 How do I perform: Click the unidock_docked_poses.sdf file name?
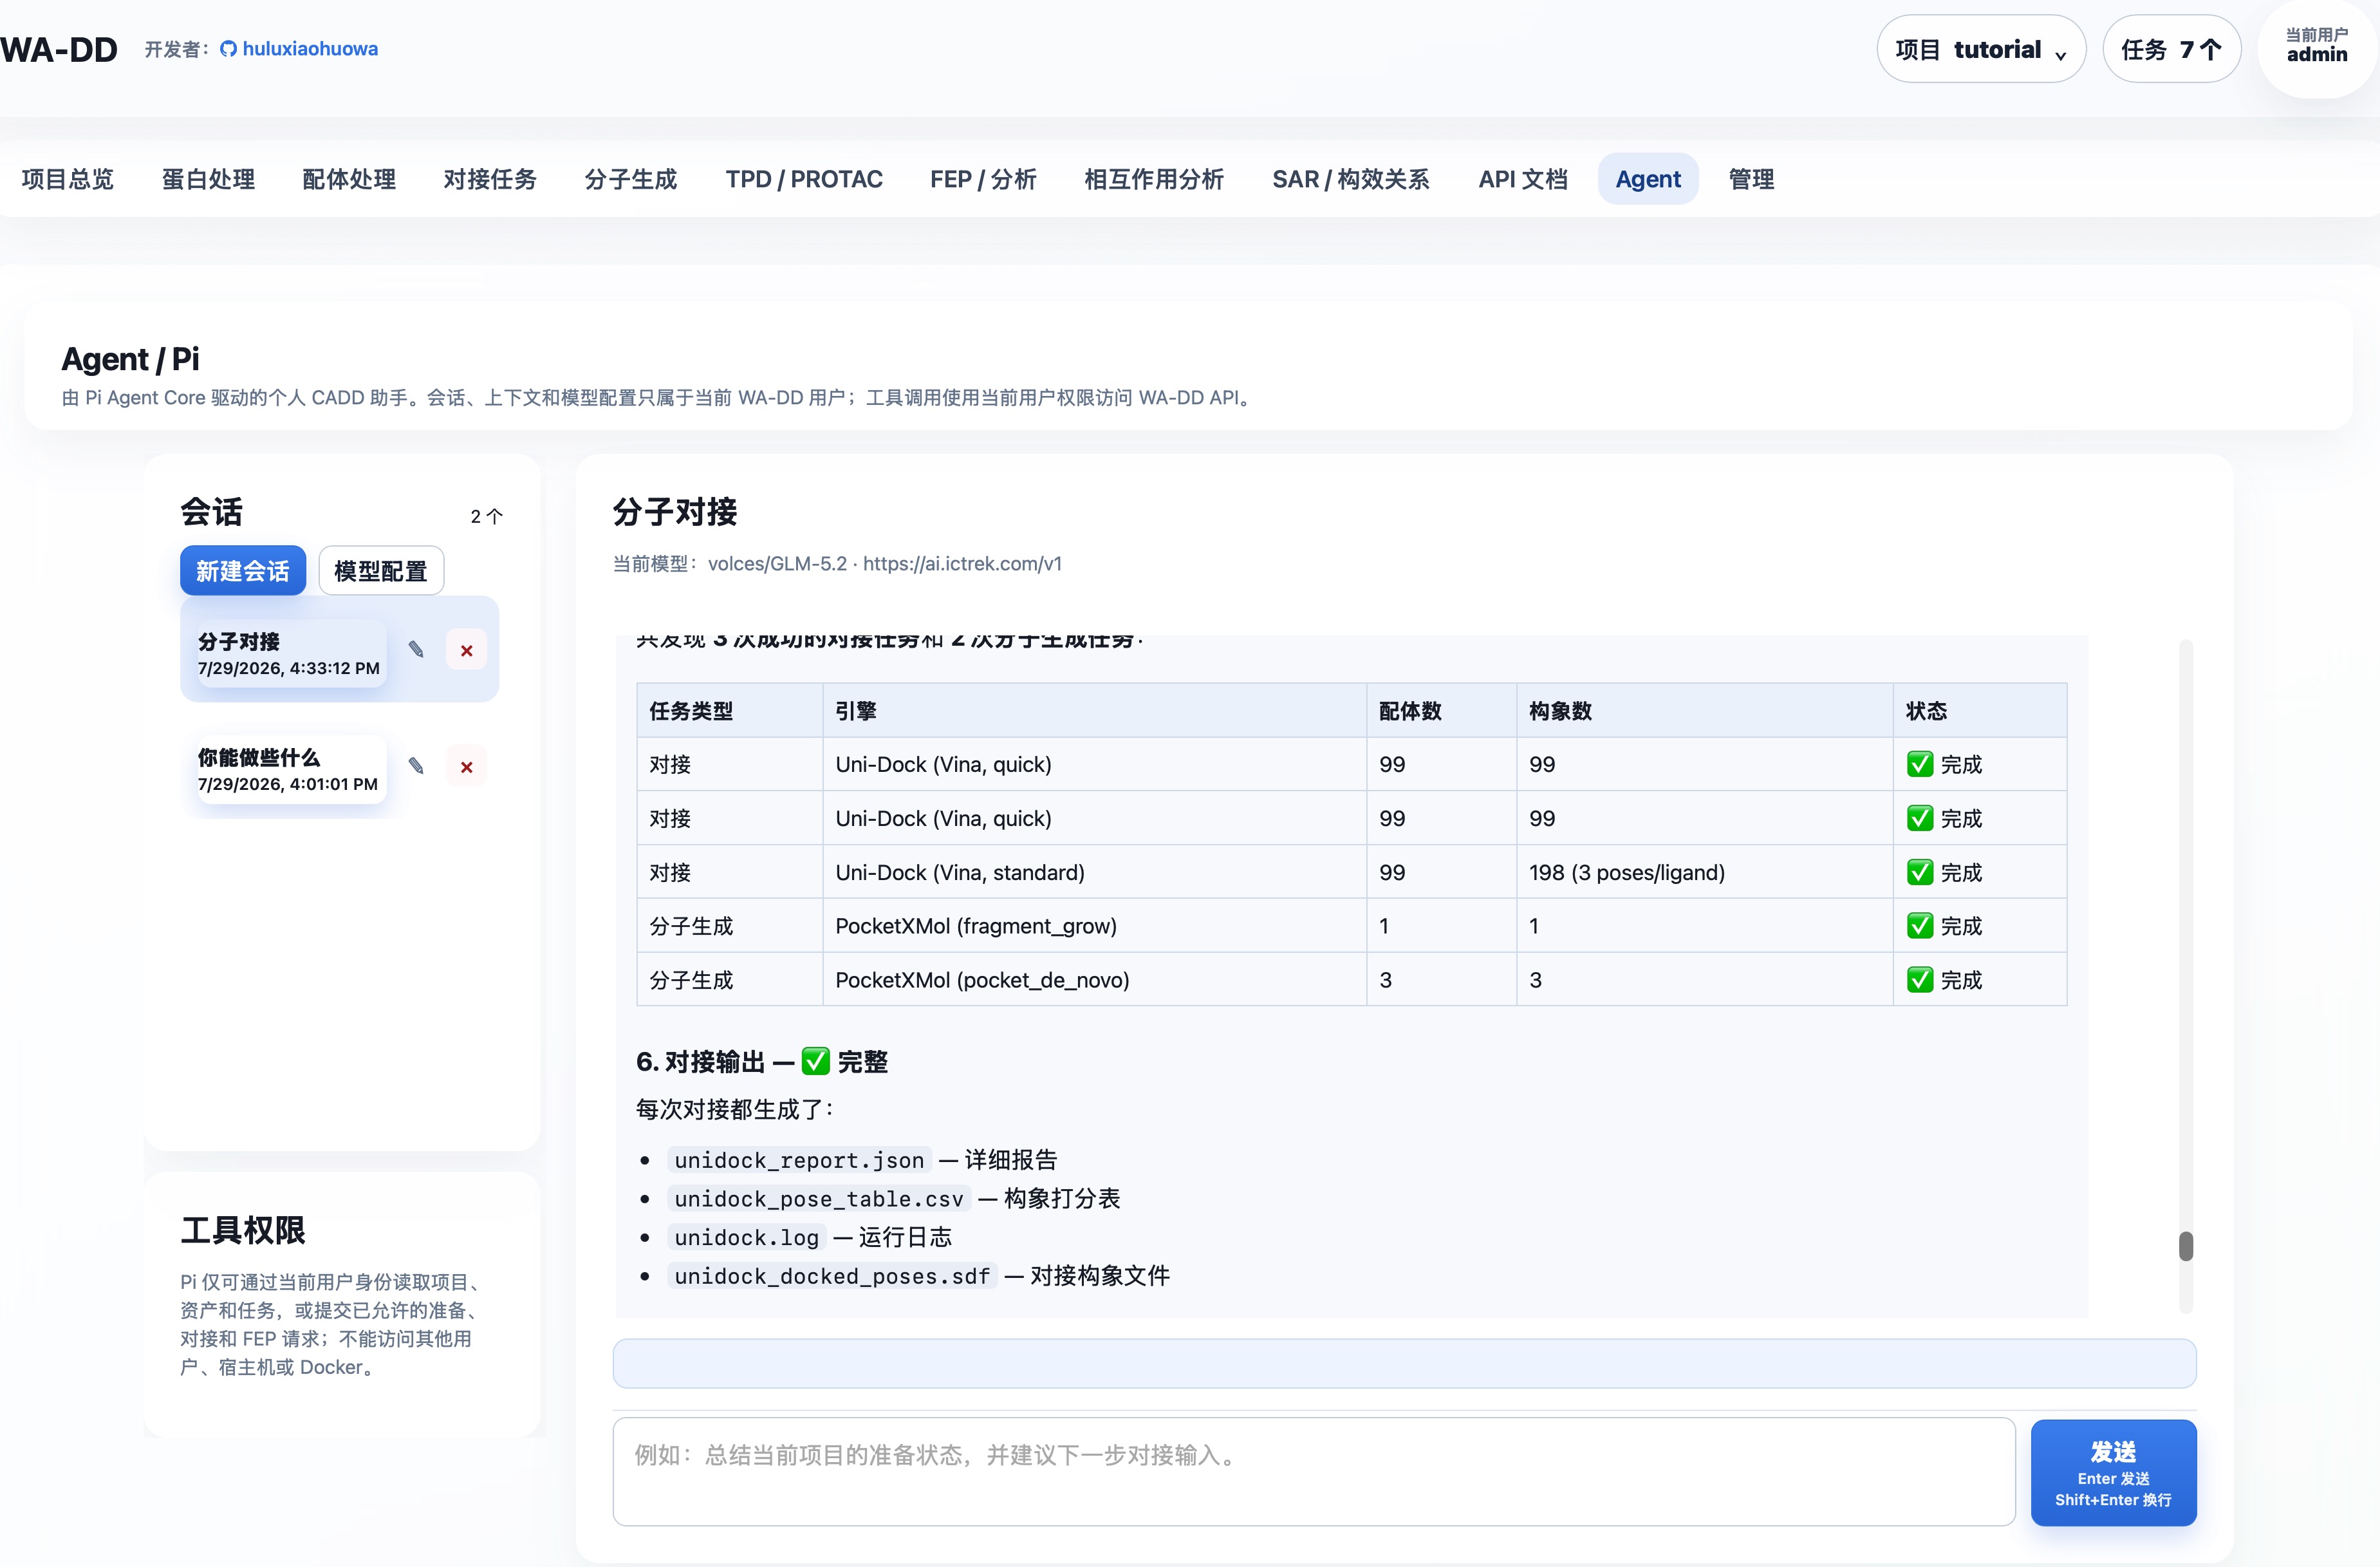tap(832, 1276)
